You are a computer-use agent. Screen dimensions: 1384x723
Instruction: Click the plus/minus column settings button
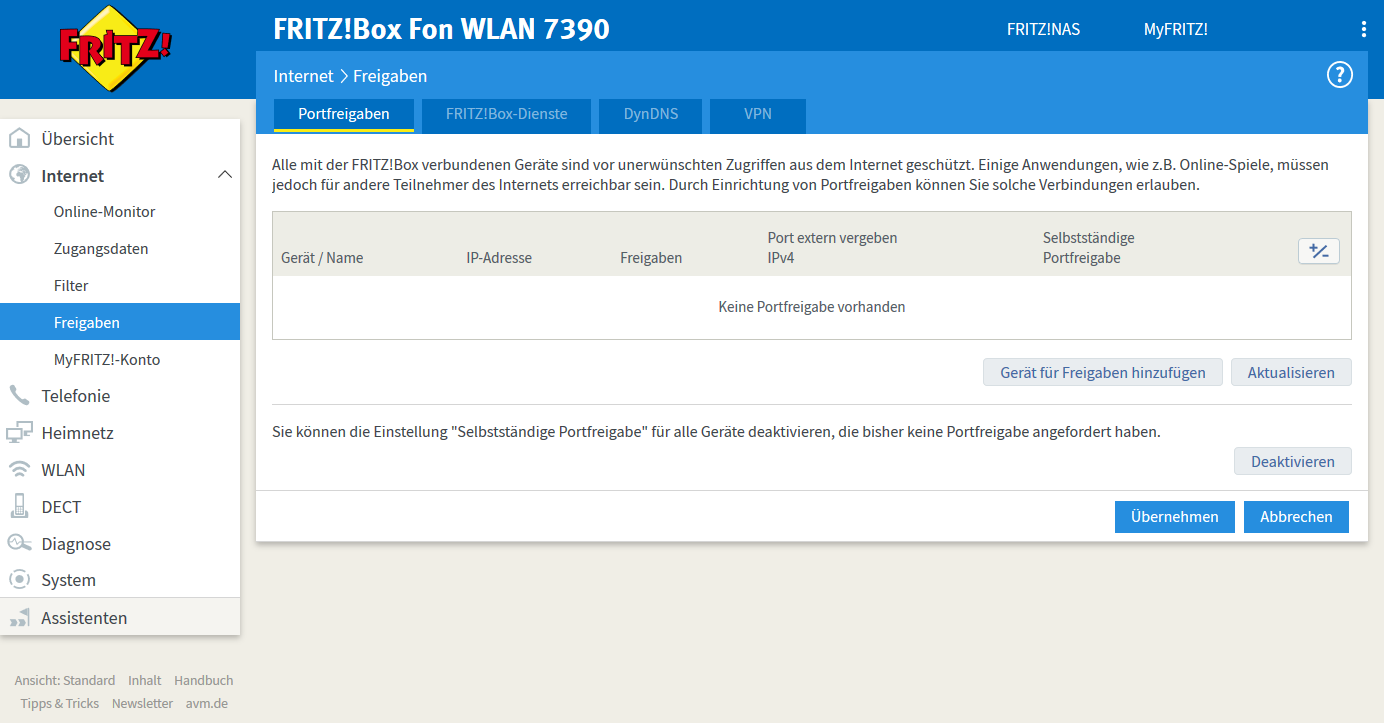click(1318, 251)
